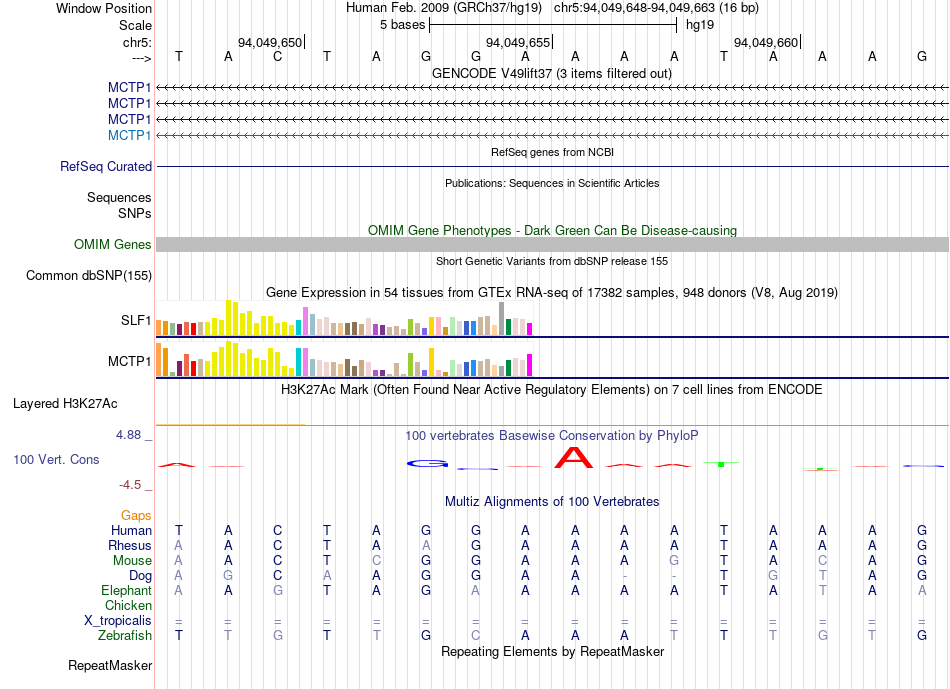Open Short Genetic Variants from dbSNP title
Screen dimensions: 950x689
click(552, 261)
